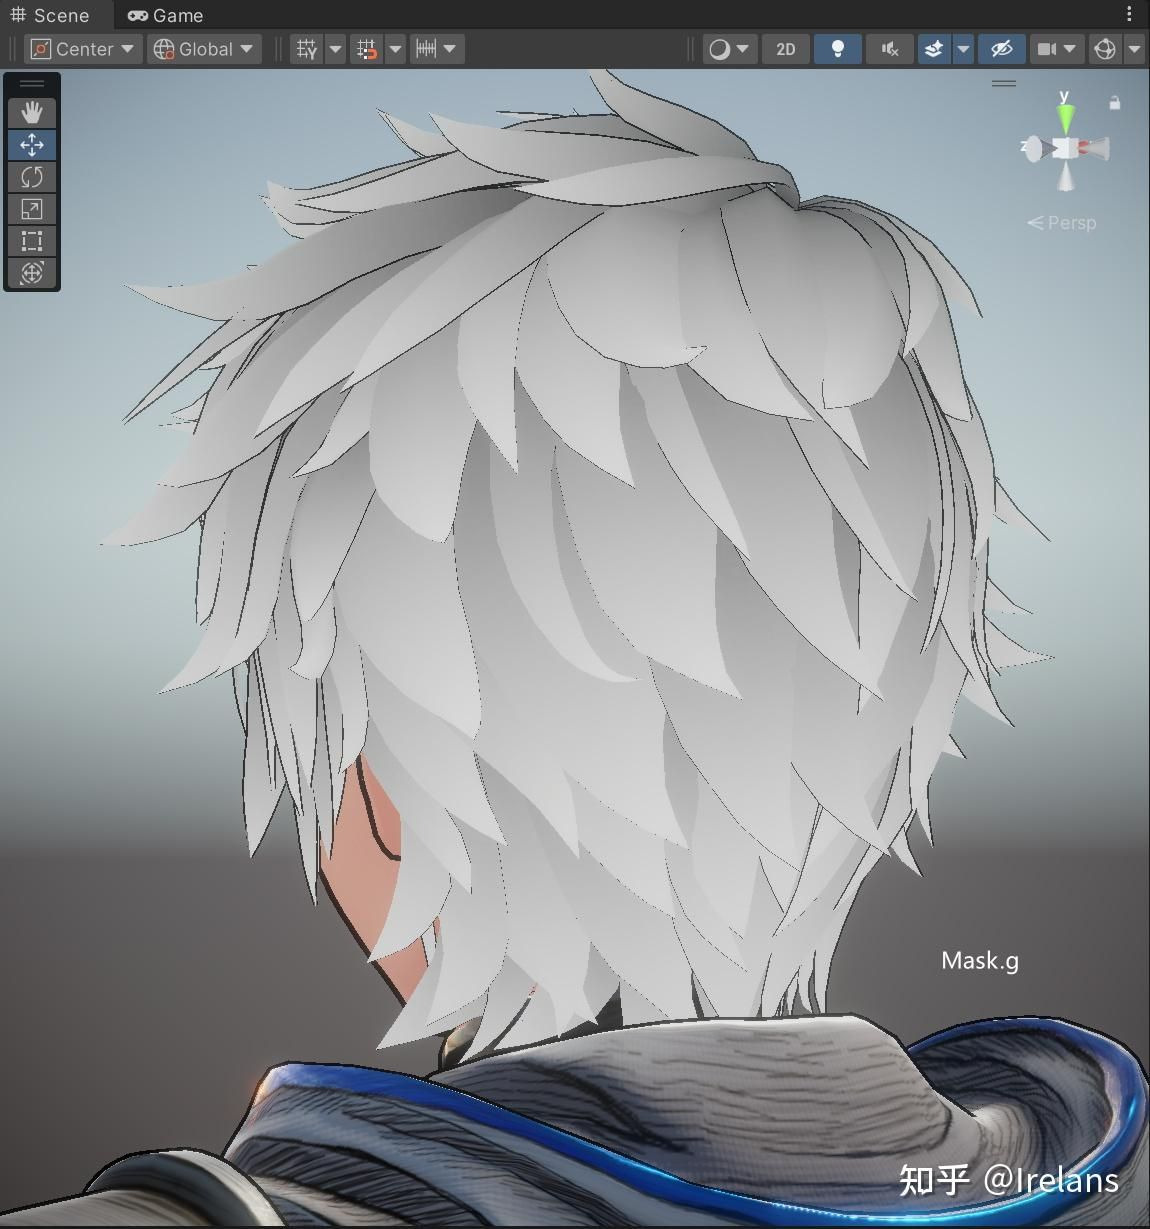Click the tools overlay drag handle
Viewport: 1150px width, 1229px height.
click(x=32, y=84)
